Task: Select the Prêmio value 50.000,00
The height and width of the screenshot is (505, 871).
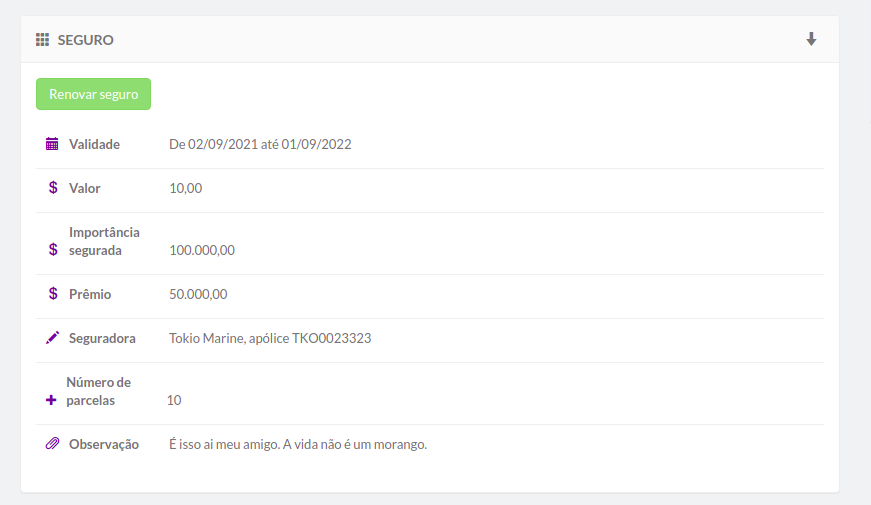Action: (x=198, y=294)
